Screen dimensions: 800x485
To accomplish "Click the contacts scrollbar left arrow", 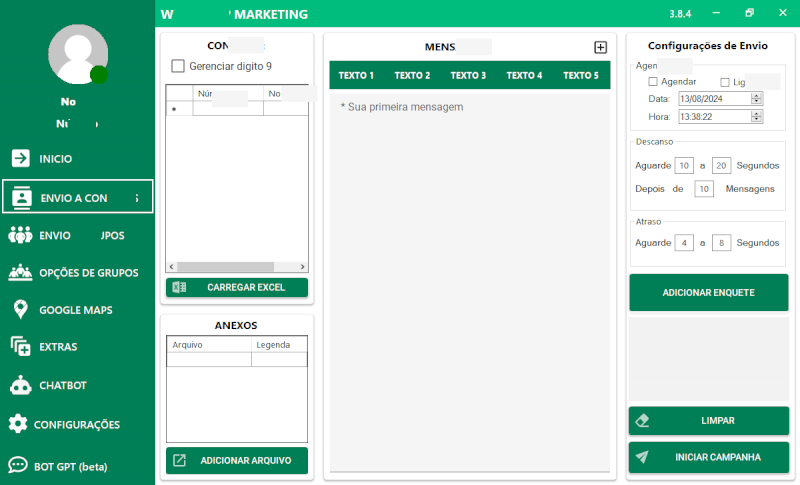I will 171,267.
